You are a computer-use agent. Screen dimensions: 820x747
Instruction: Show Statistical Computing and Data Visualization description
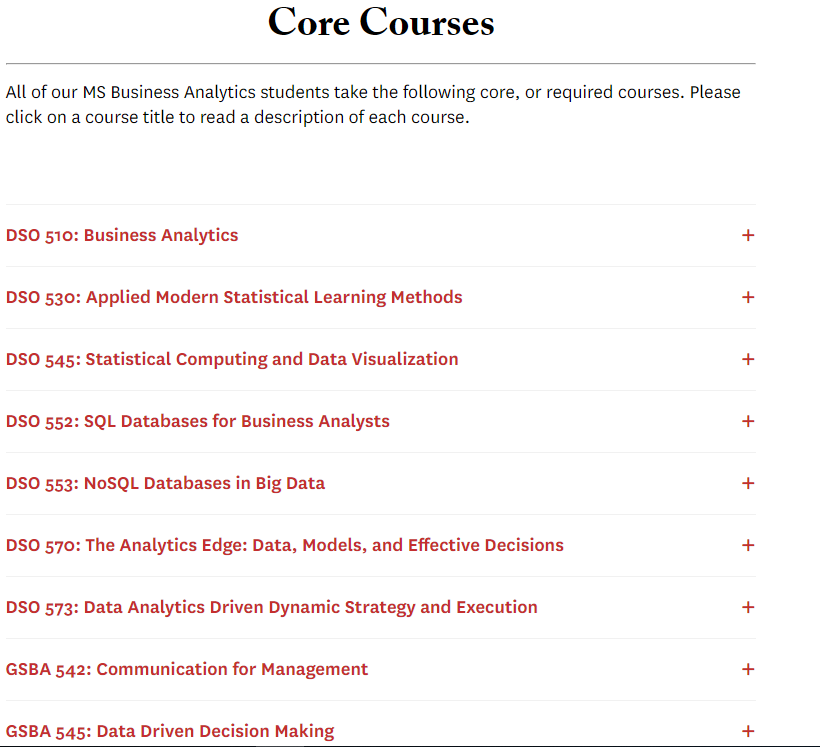pos(232,359)
